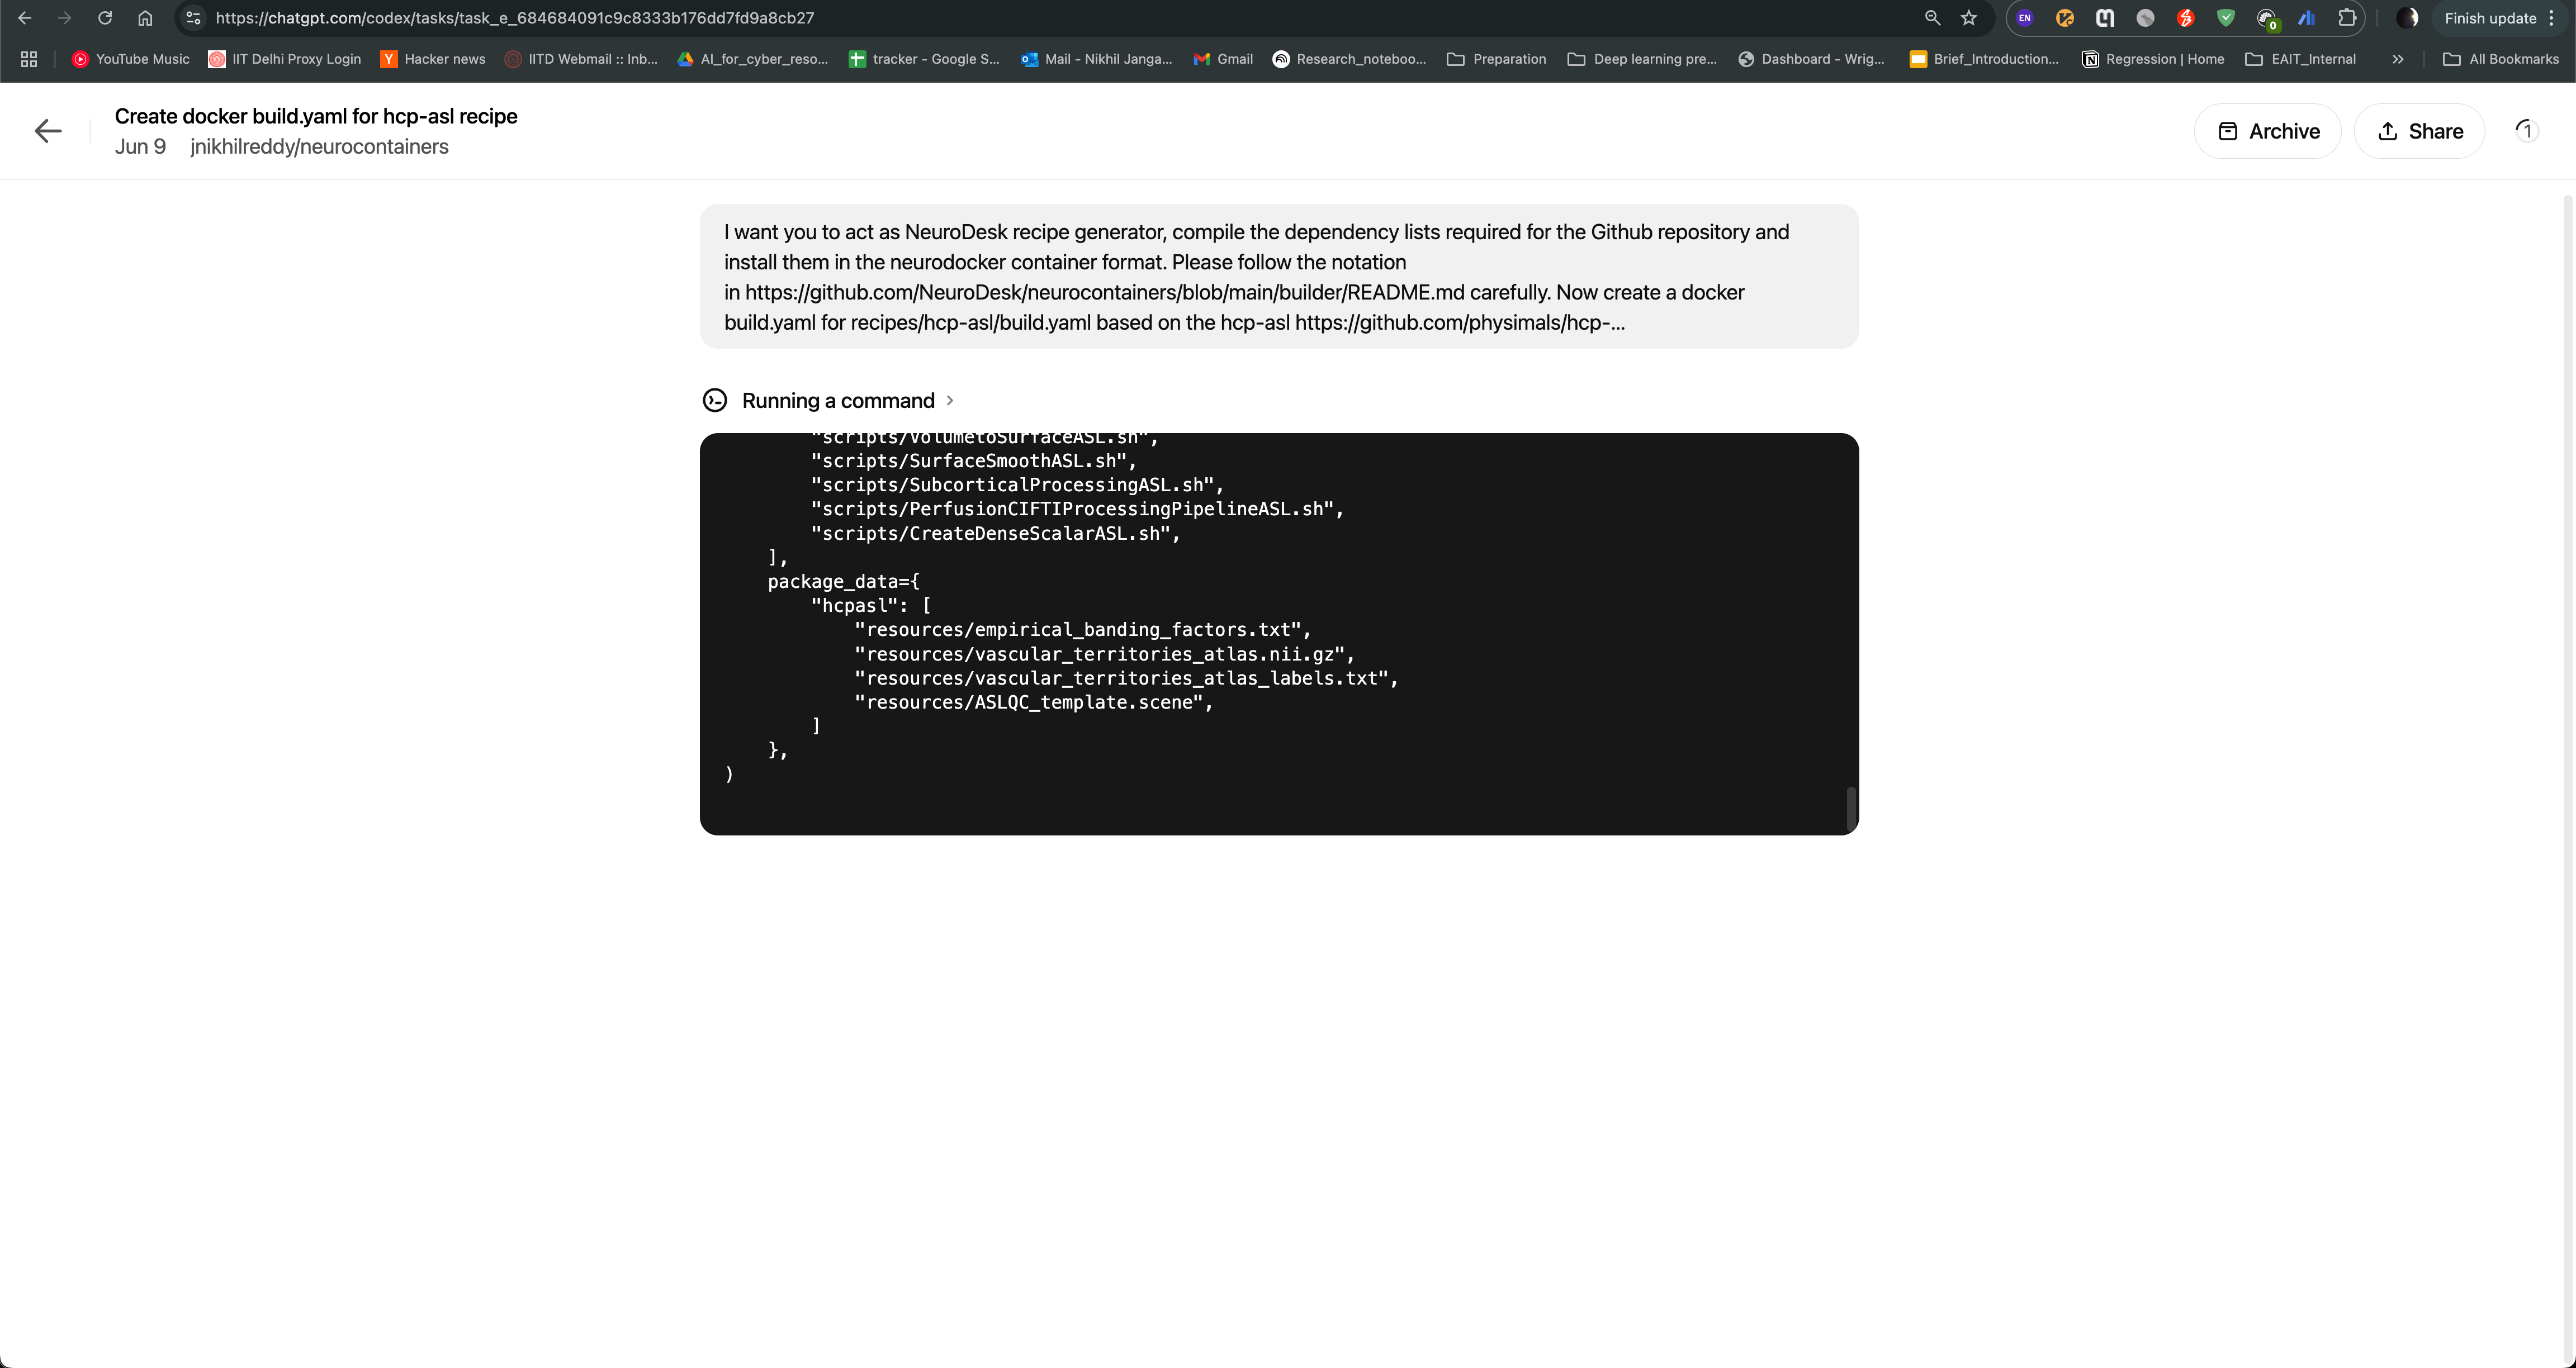2576x1368 pixels.
Task: Show more bookmarks overflow chevron
Action: tap(2398, 59)
